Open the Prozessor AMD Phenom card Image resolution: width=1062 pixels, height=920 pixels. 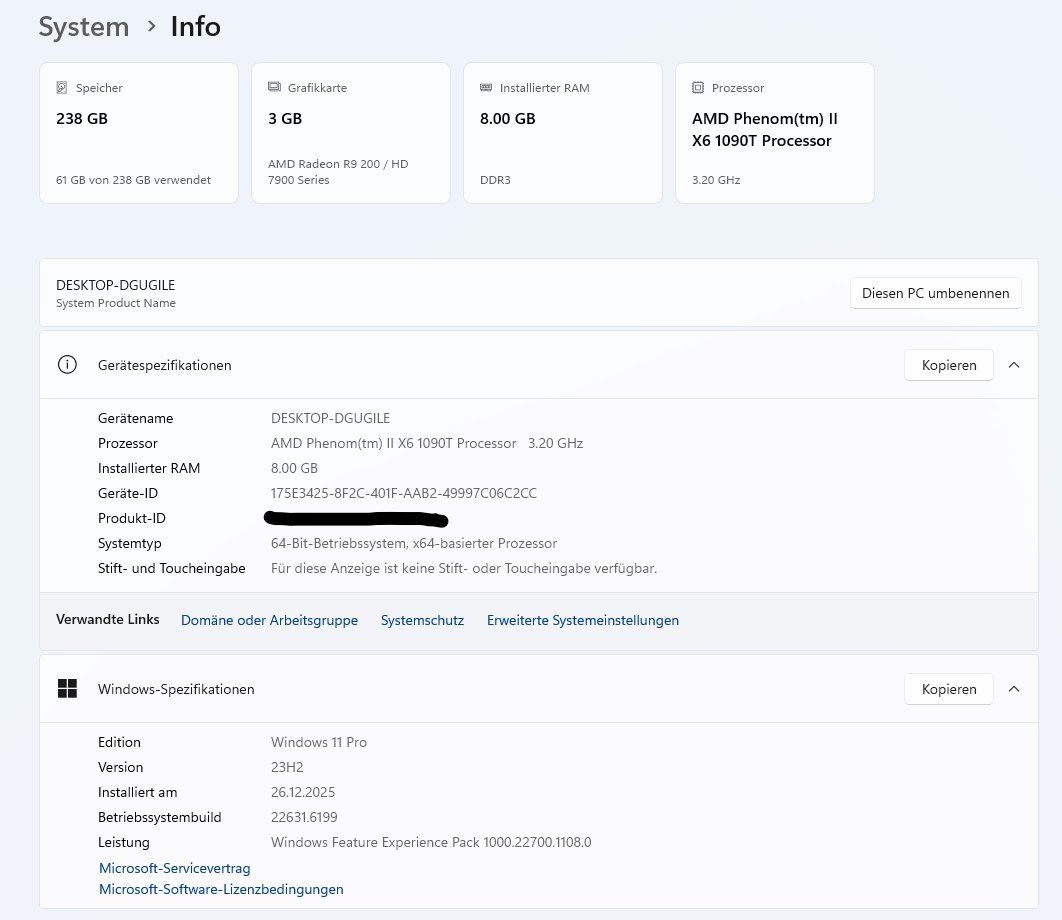(x=775, y=133)
